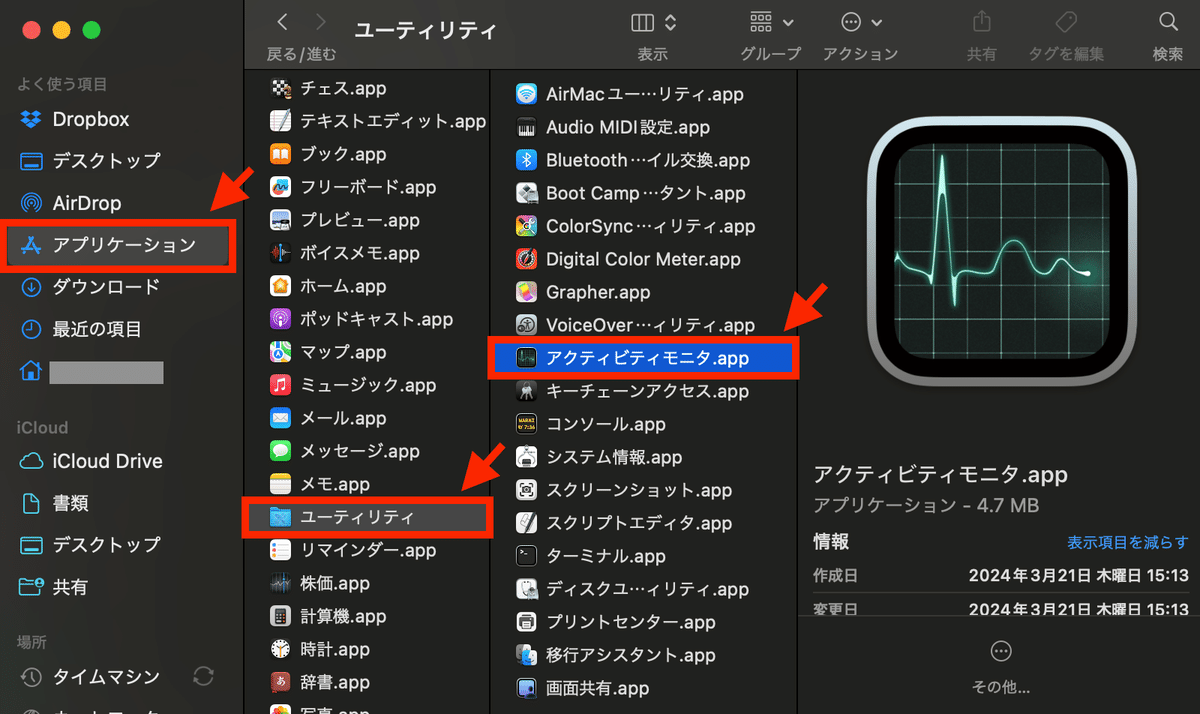
Task: Open グループ grouping dropdown
Action: coord(771,22)
